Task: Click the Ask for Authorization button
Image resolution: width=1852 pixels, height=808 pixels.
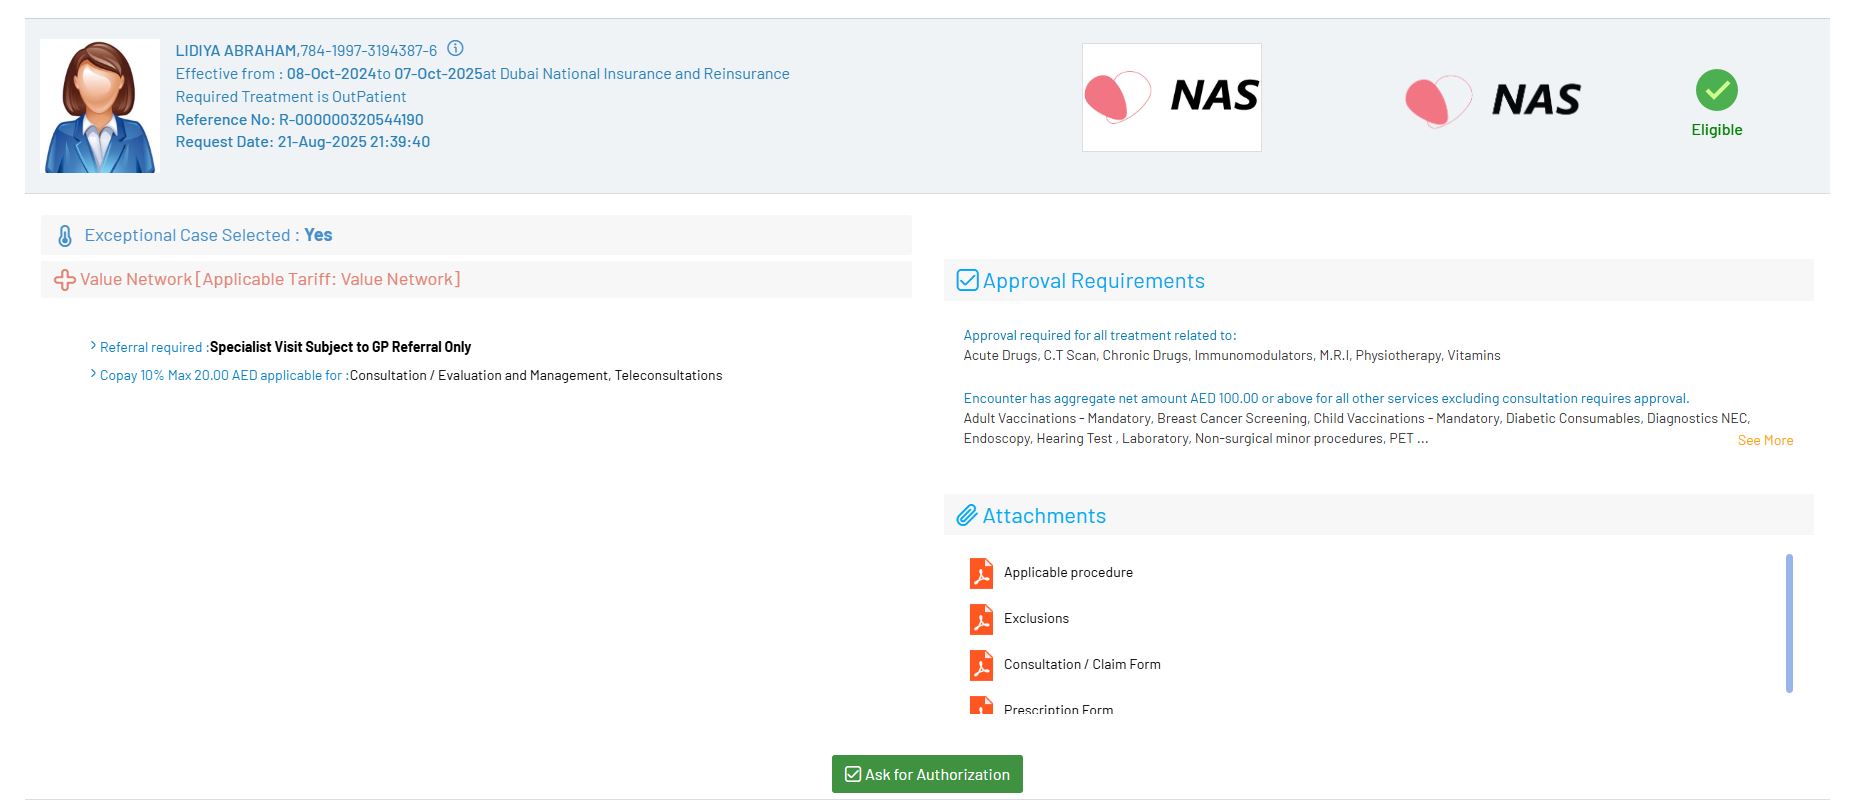Action: (x=927, y=774)
